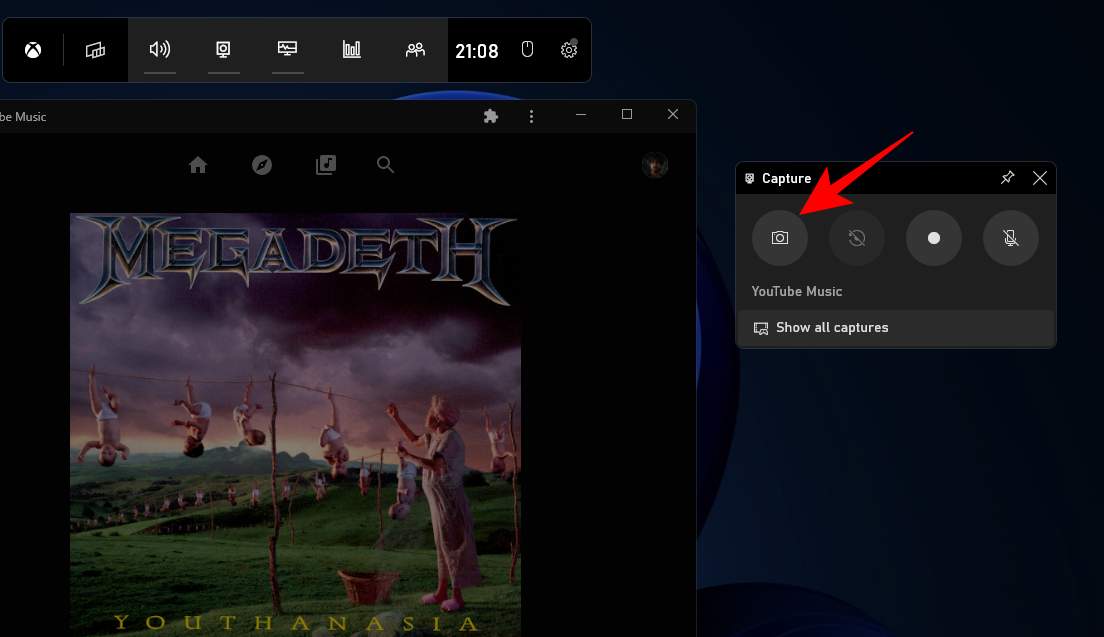Viewport: 1104px width, 637px height.
Task: Open the profile avatar in YouTube Music
Action: pyautogui.click(x=655, y=165)
